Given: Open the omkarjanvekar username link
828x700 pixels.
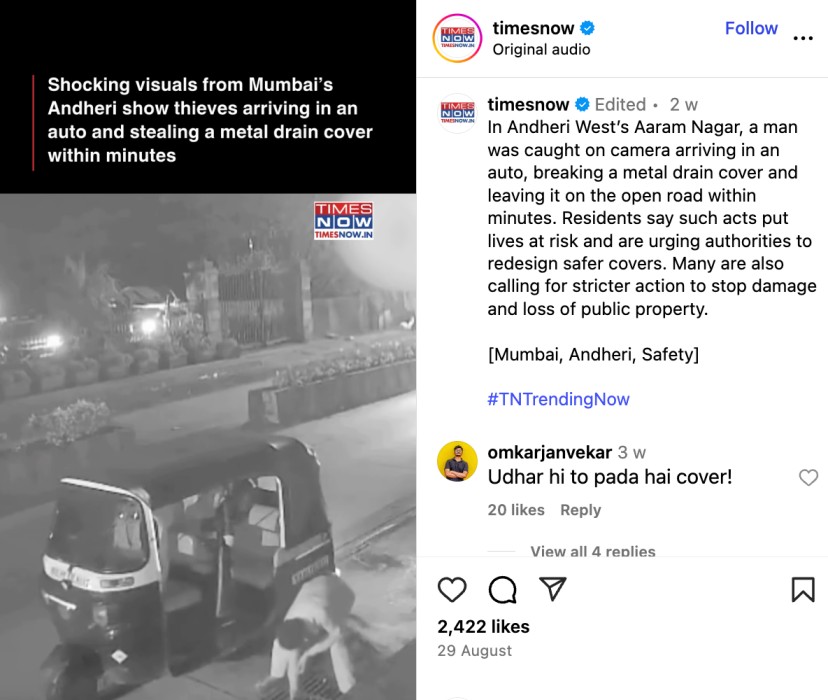Looking at the screenshot, I should pos(549,452).
